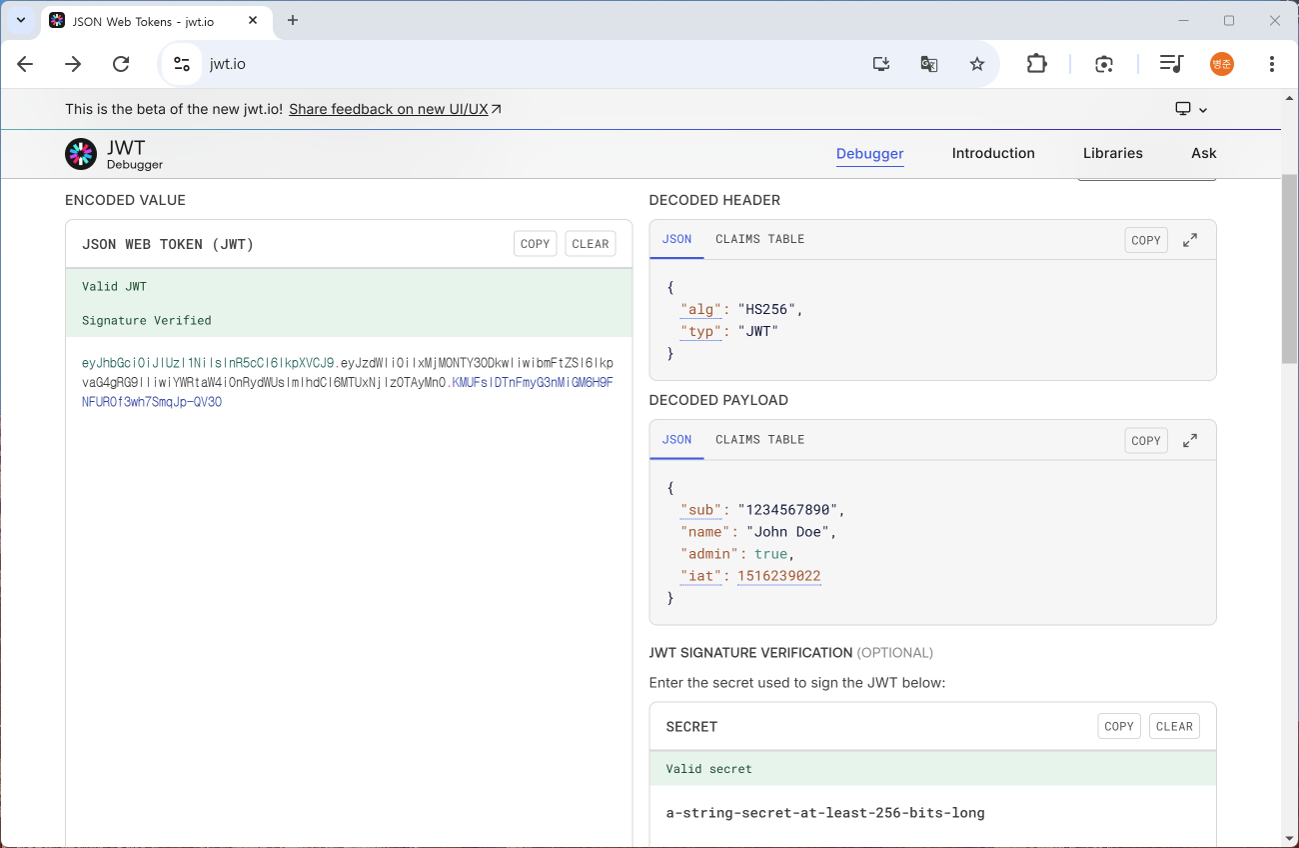Image resolution: width=1299 pixels, height=848 pixels.
Task: Click inside the encoded token text
Action: [x=348, y=382]
